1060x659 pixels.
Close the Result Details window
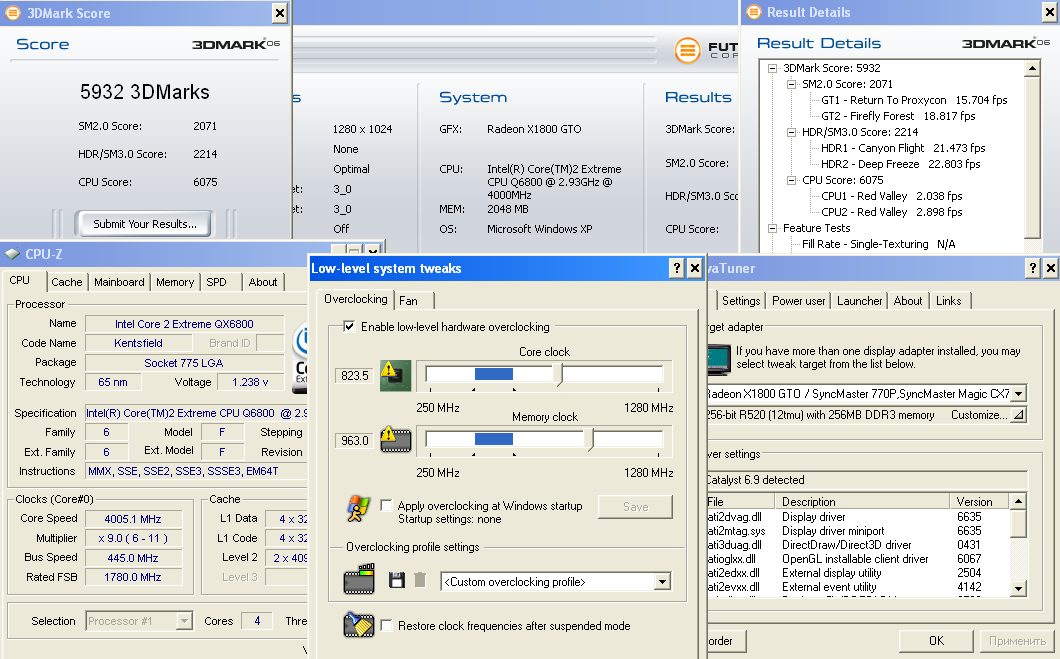click(1050, 12)
